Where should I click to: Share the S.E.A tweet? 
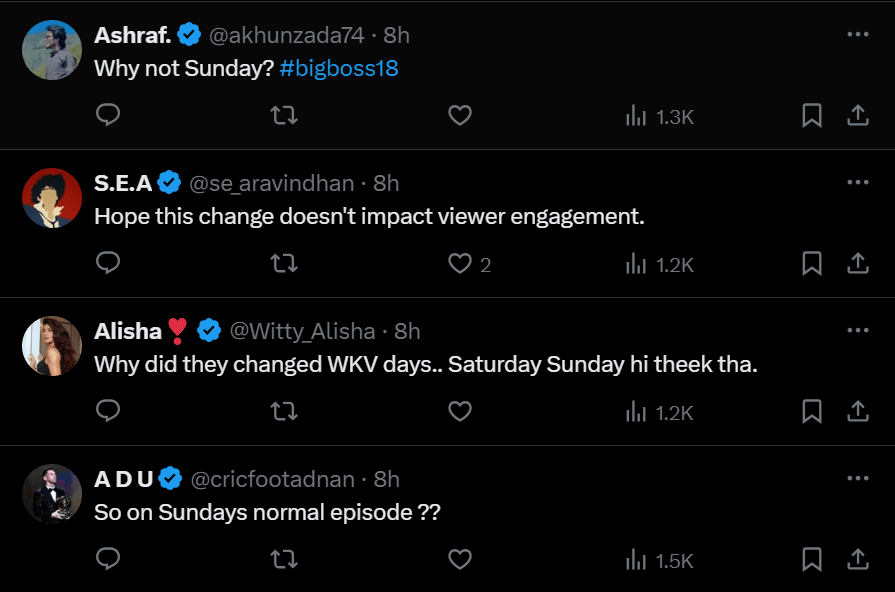(x=857, y=263)
